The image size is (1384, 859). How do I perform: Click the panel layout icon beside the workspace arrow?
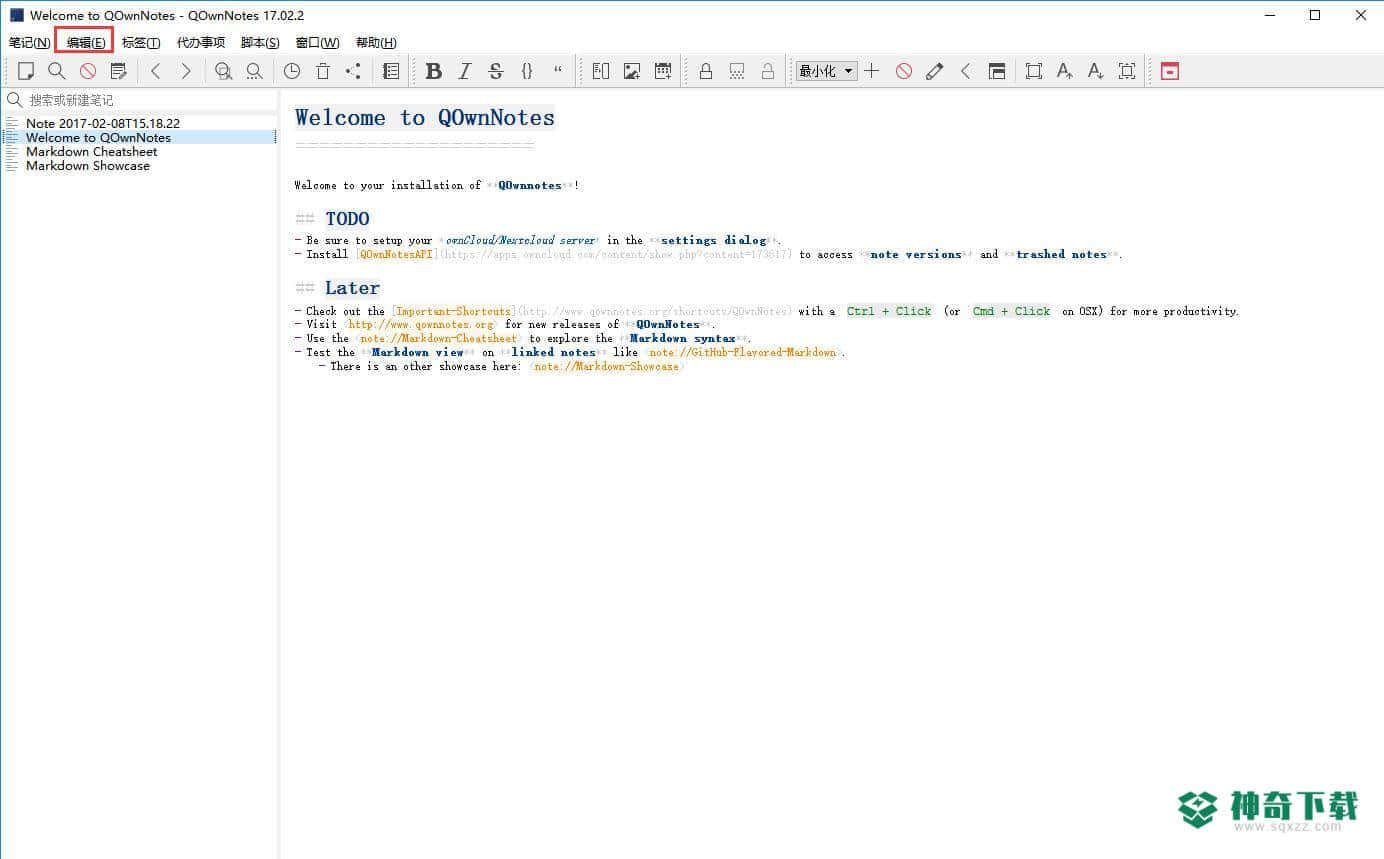(997, 71)
